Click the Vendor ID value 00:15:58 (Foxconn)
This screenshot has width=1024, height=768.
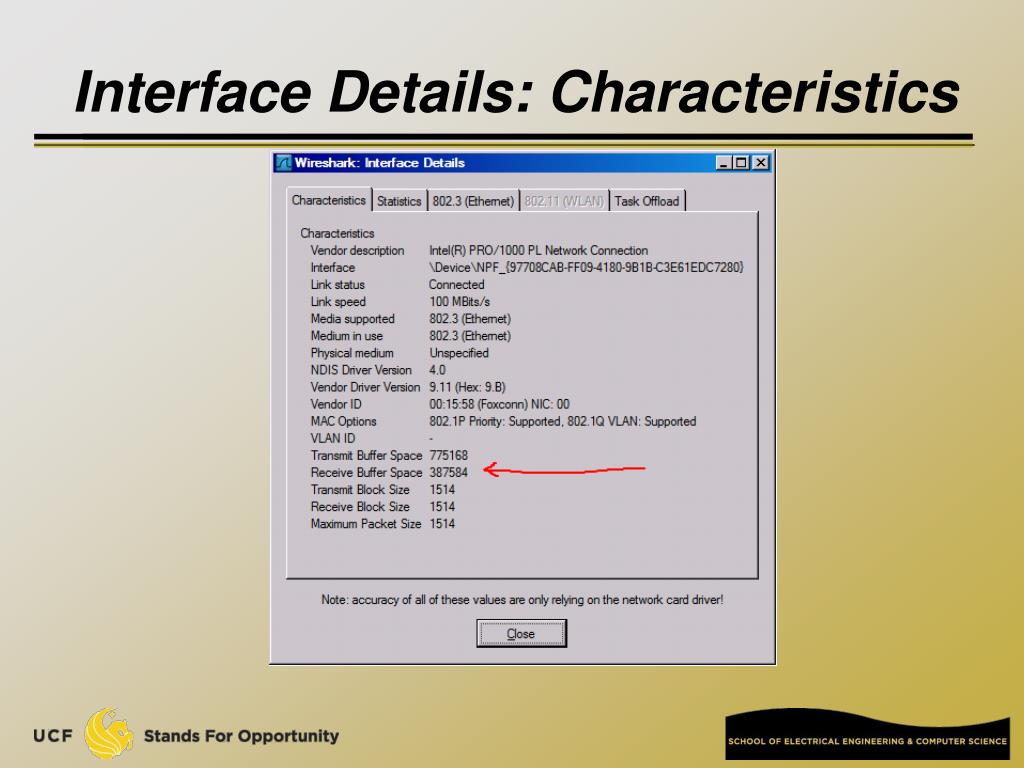tap(499, 404)
